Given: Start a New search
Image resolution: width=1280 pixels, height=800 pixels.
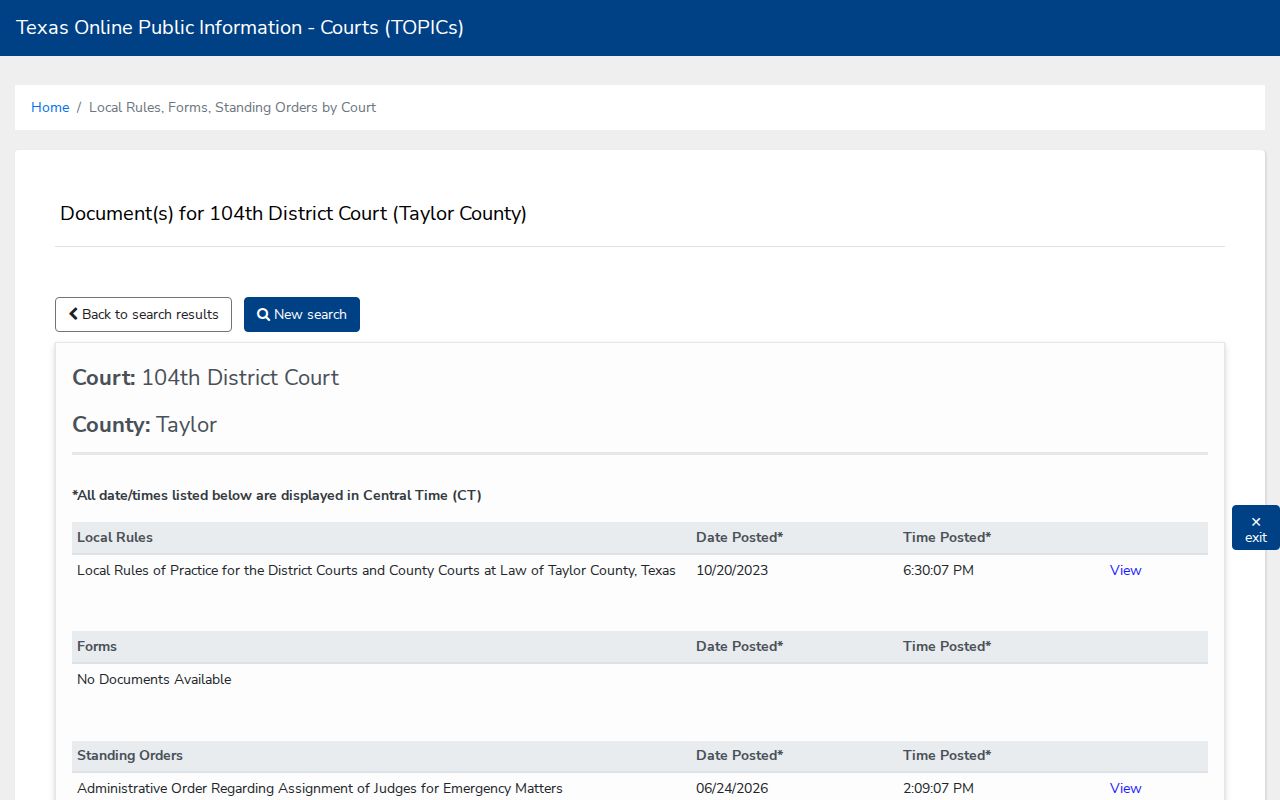Looking at the screenshot, I should pyautogui.click(x=302, y=314).
